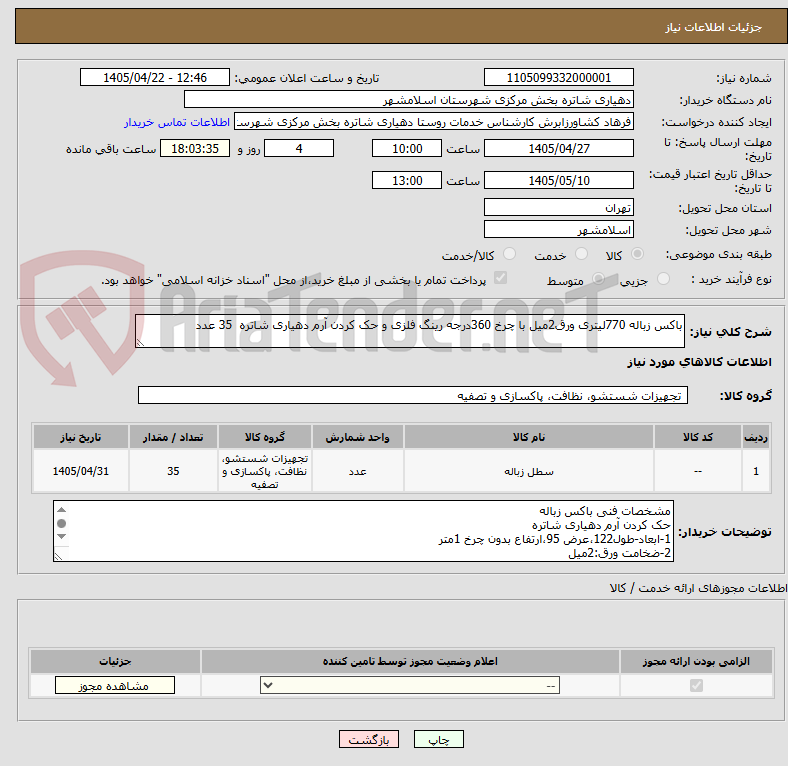
Task: Click the سطل زباله item name cell
Action: tap(529, 471)
